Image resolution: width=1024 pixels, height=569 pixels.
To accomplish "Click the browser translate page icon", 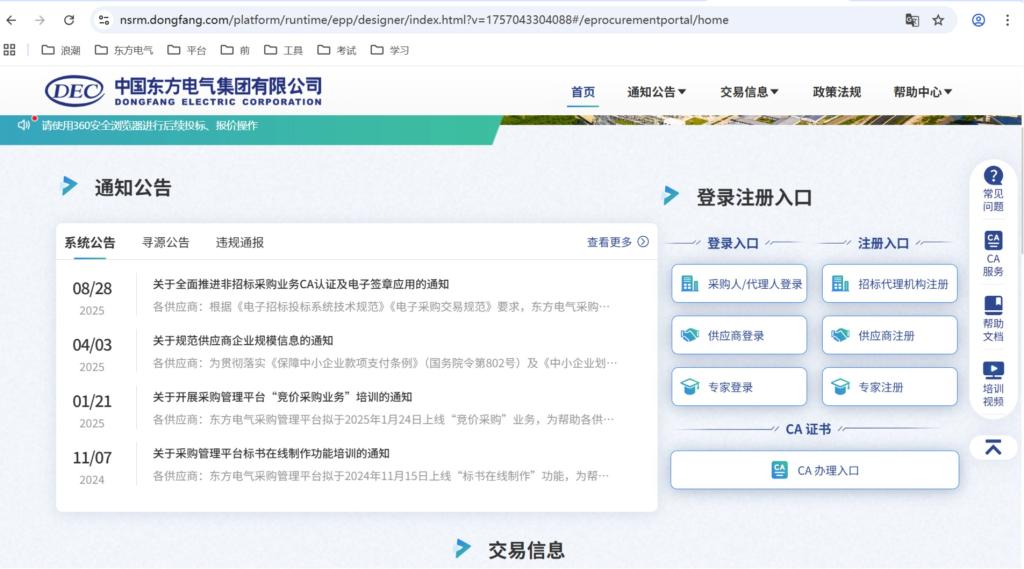I will [912, 20].
